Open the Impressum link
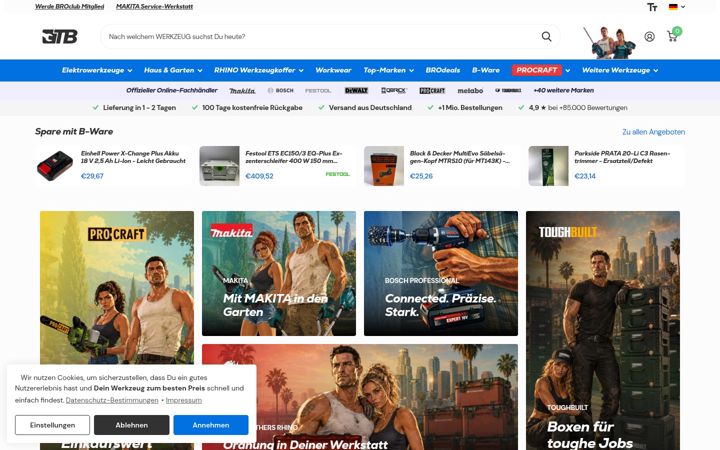720x450 pixels. point(184,400)
